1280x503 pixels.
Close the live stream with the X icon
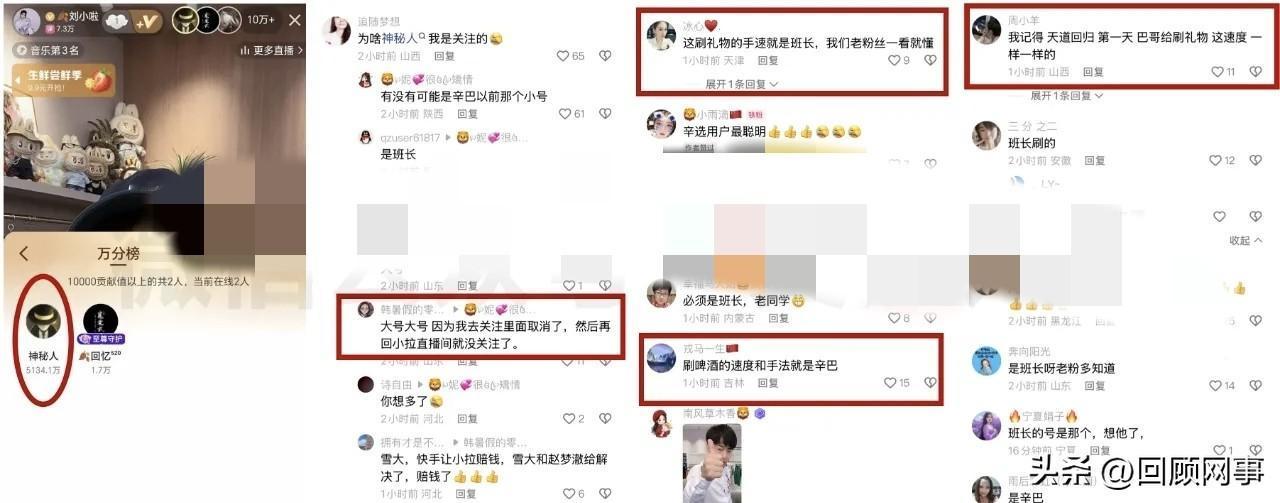coord(294,20)
